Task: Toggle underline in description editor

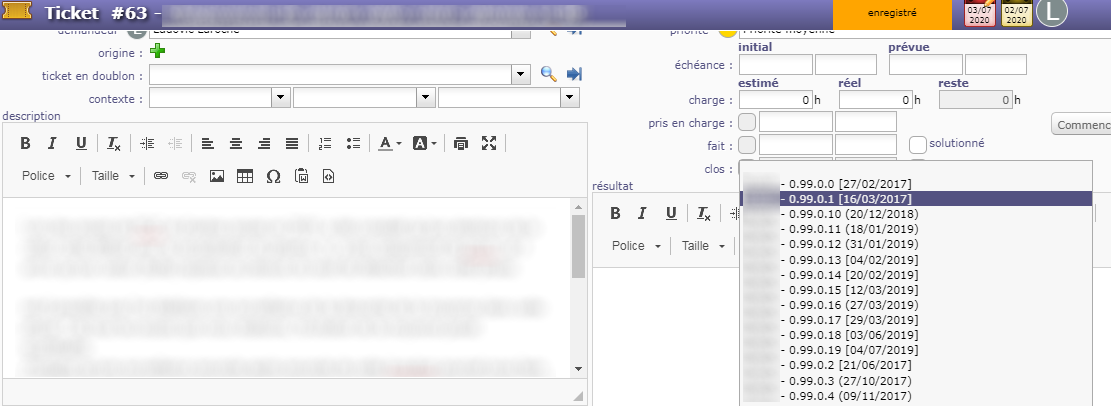Action: [x=81, y=143]
